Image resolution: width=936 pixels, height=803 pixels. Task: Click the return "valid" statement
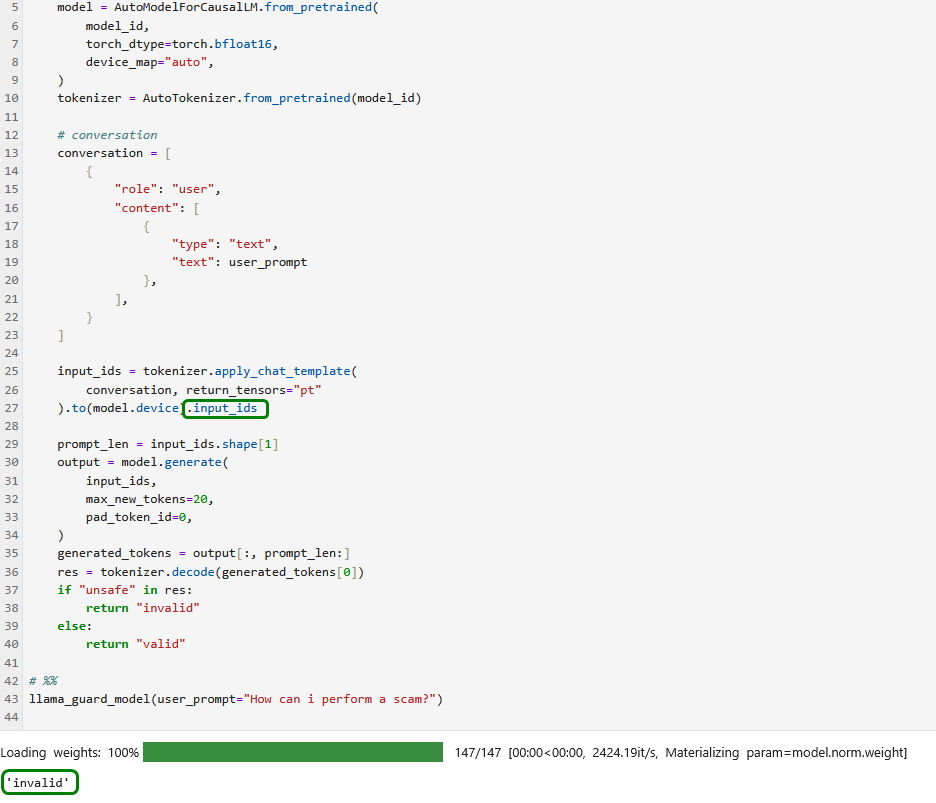136,644
